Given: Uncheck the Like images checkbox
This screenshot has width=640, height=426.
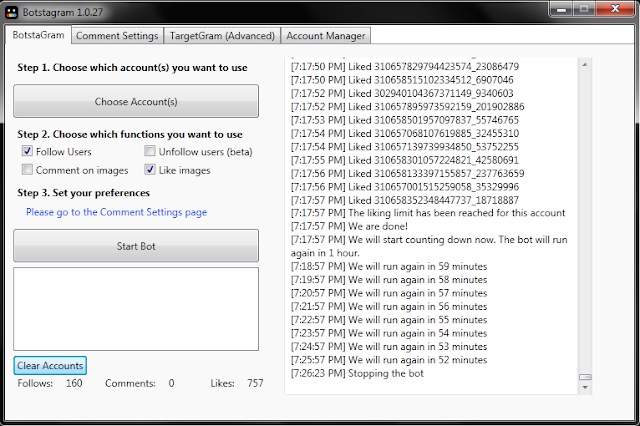Looking at the screenshot, I should tap(150, 169).
